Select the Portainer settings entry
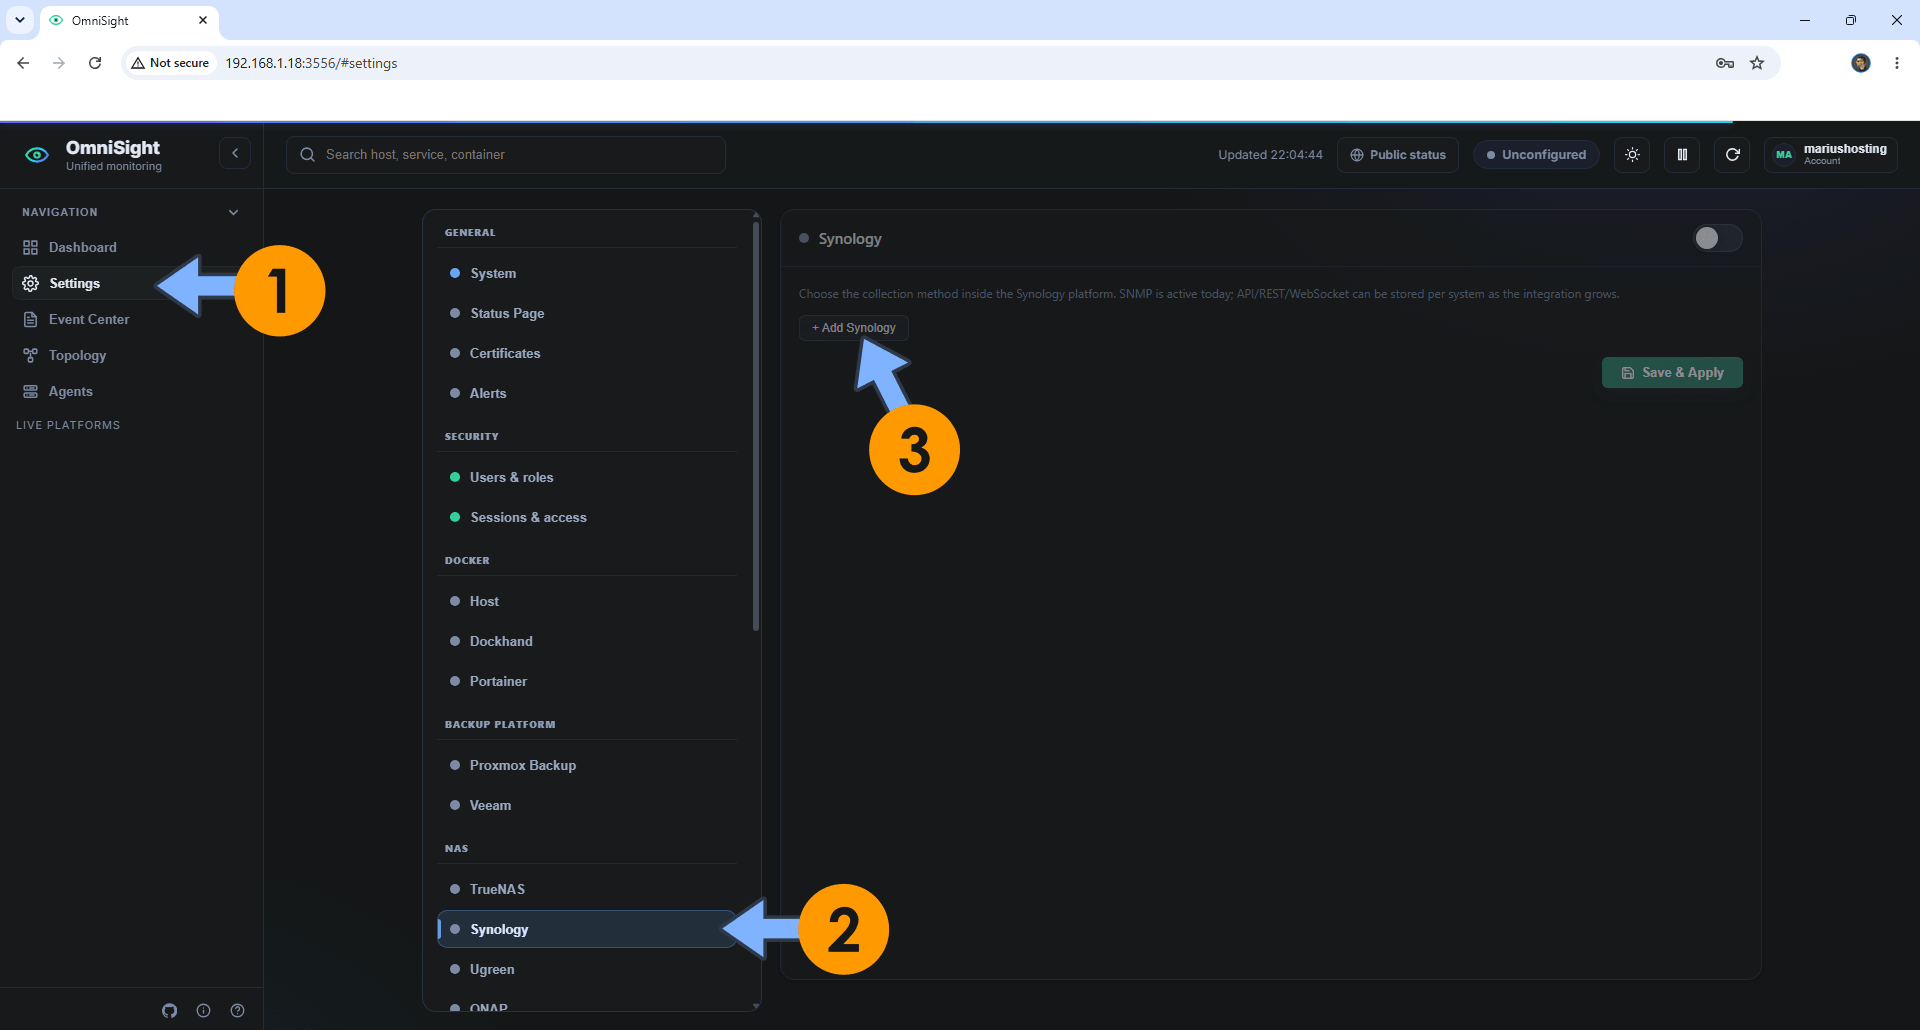 [x=587, y=681]
